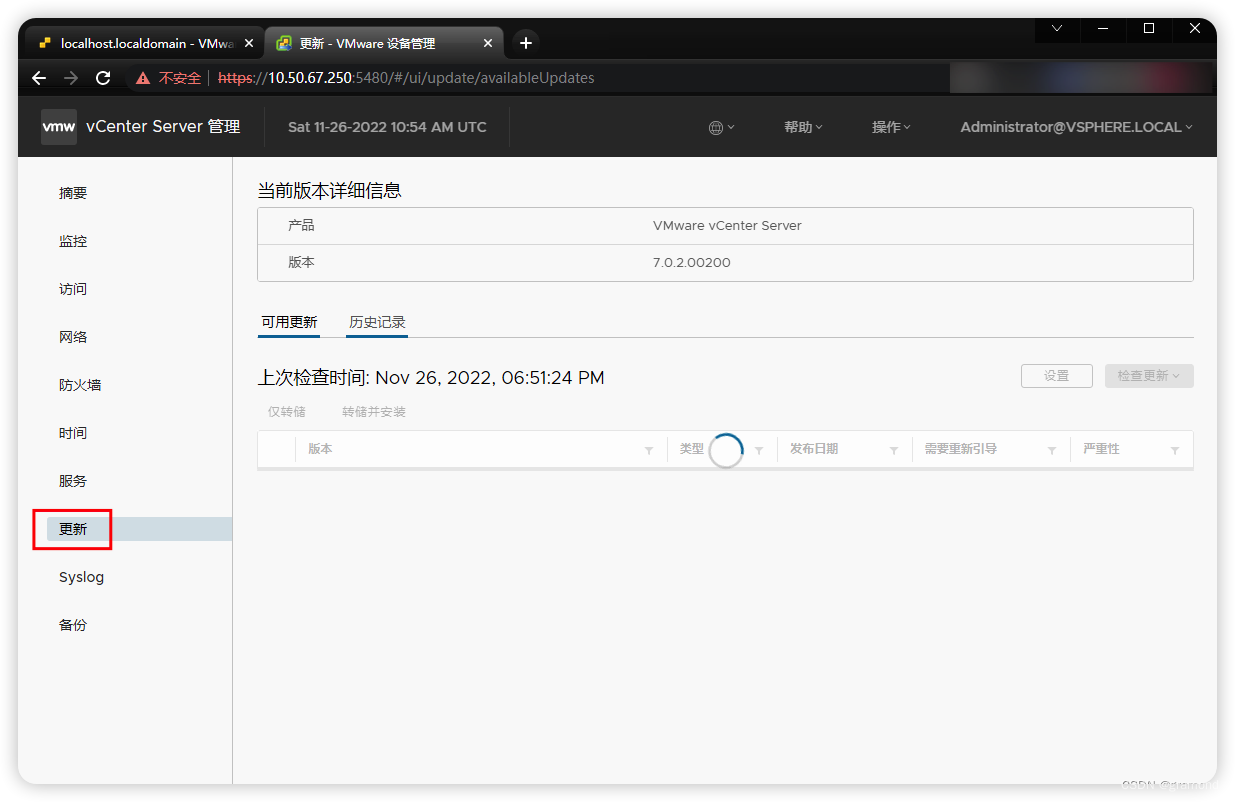This screenshot has width=1235, height=802.
Task: Click the Sat 11-26-2022 10:54 AM UTC time
Action: pos(387,127)
